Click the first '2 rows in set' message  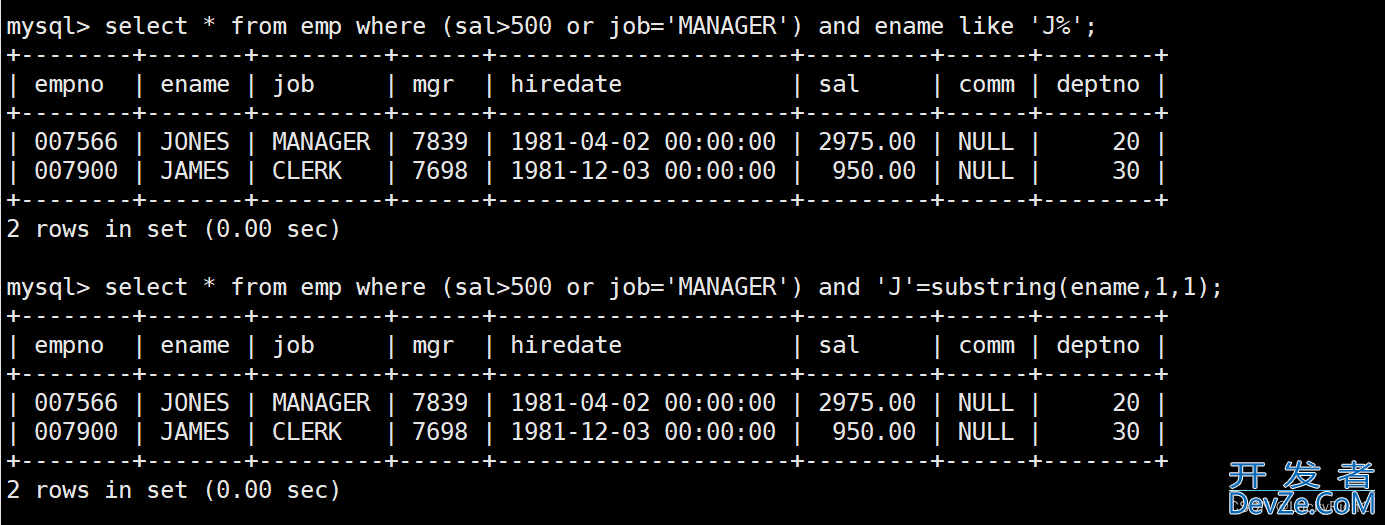pos(173,229)
